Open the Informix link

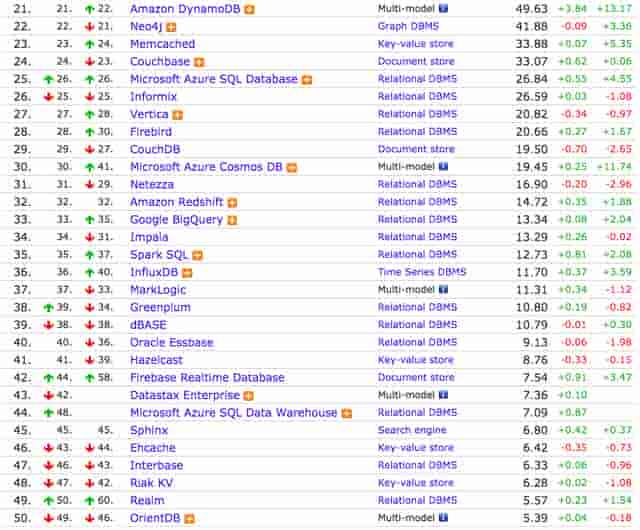[x=153, y=97]
